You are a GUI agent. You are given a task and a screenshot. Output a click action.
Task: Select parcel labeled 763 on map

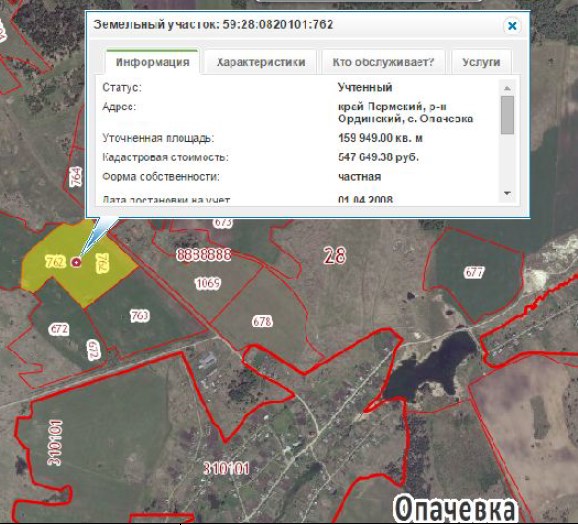click(x=139, y=316)
